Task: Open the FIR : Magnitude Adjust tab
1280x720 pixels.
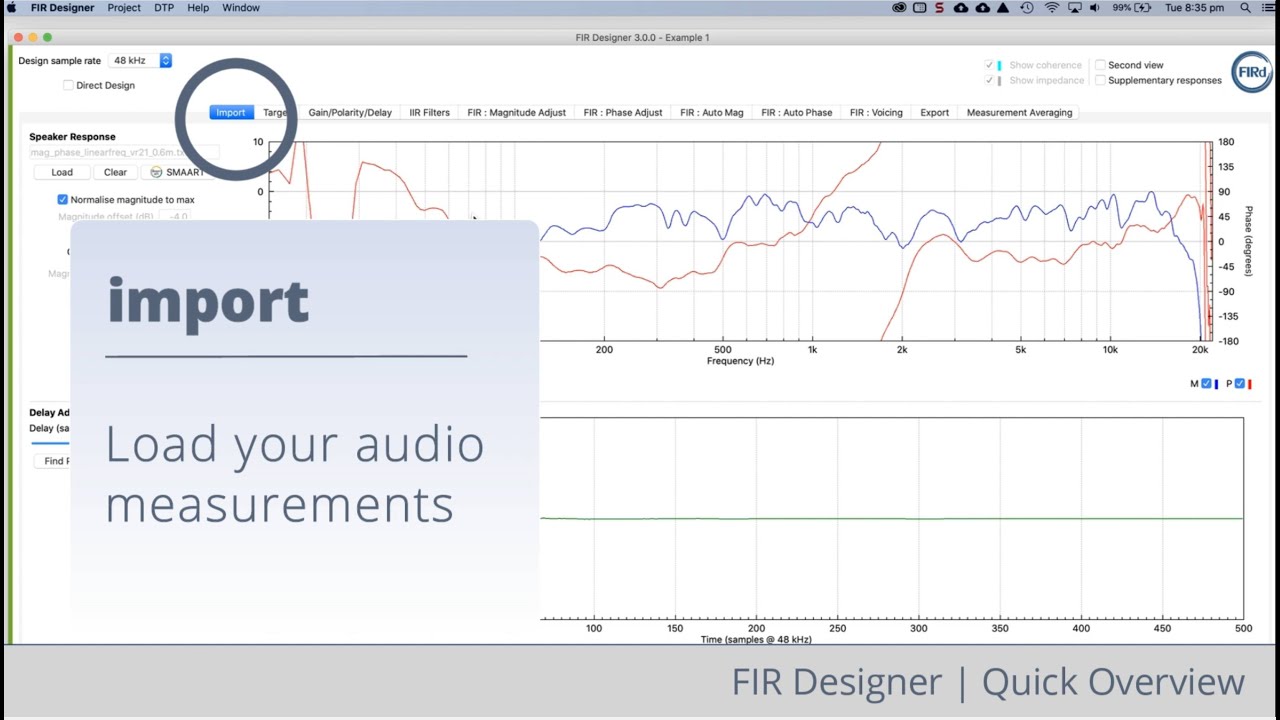Action: click(516, 112)
